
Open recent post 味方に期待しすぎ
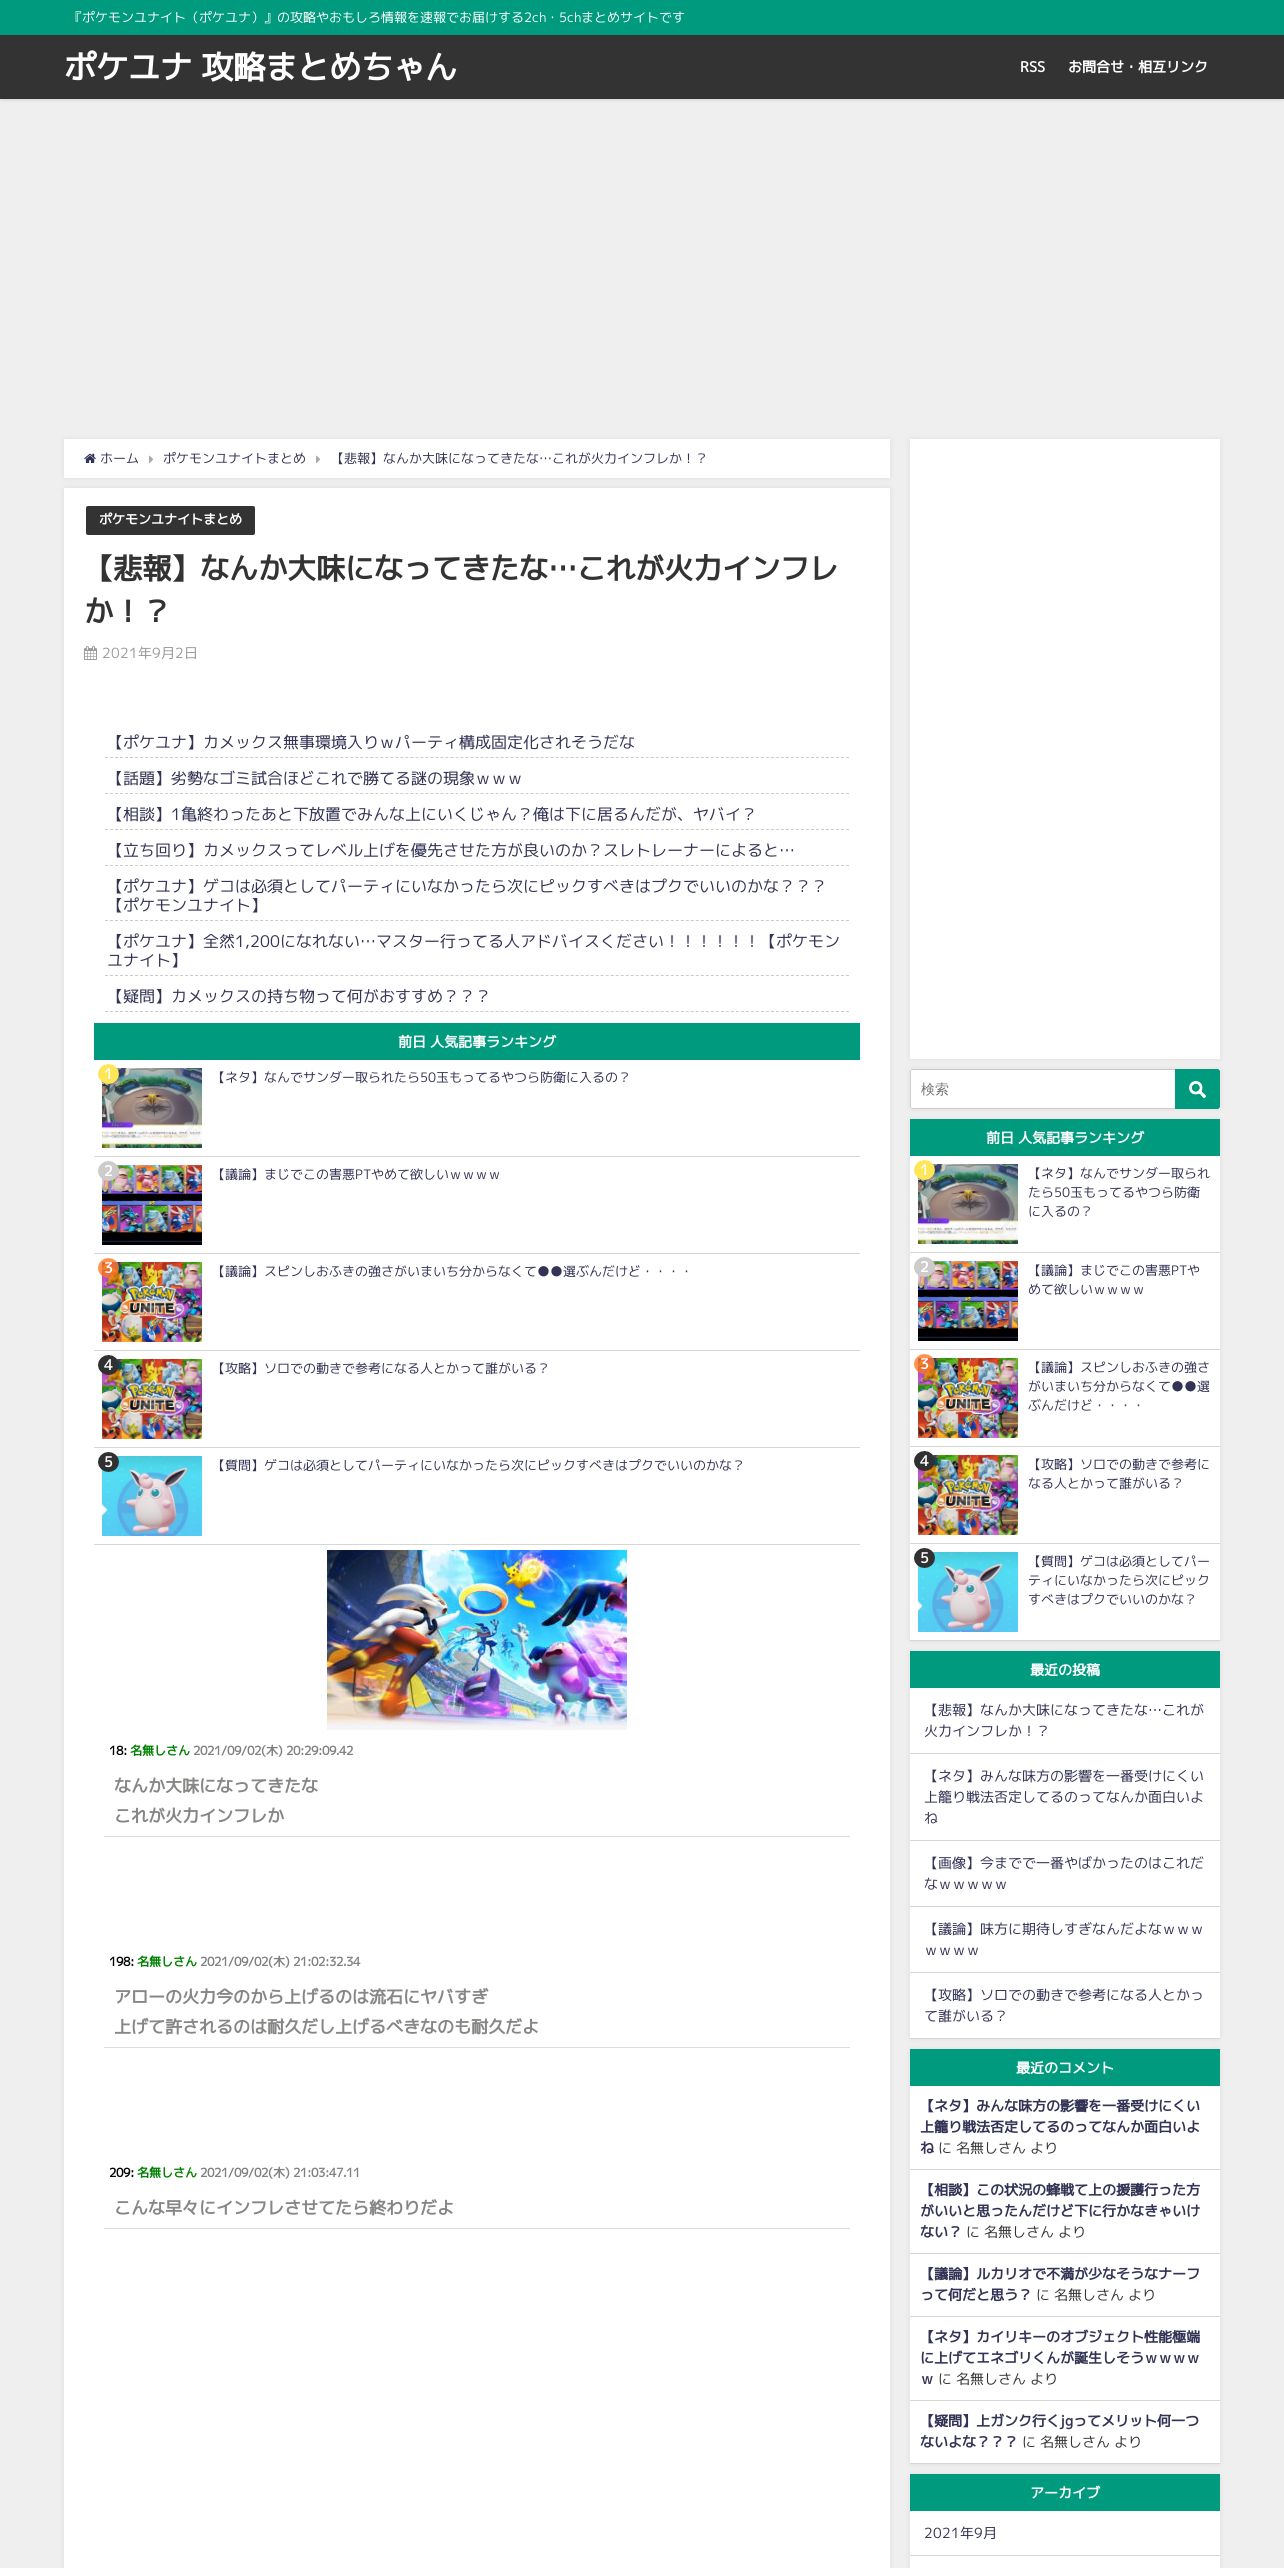click(1064, 1939)
